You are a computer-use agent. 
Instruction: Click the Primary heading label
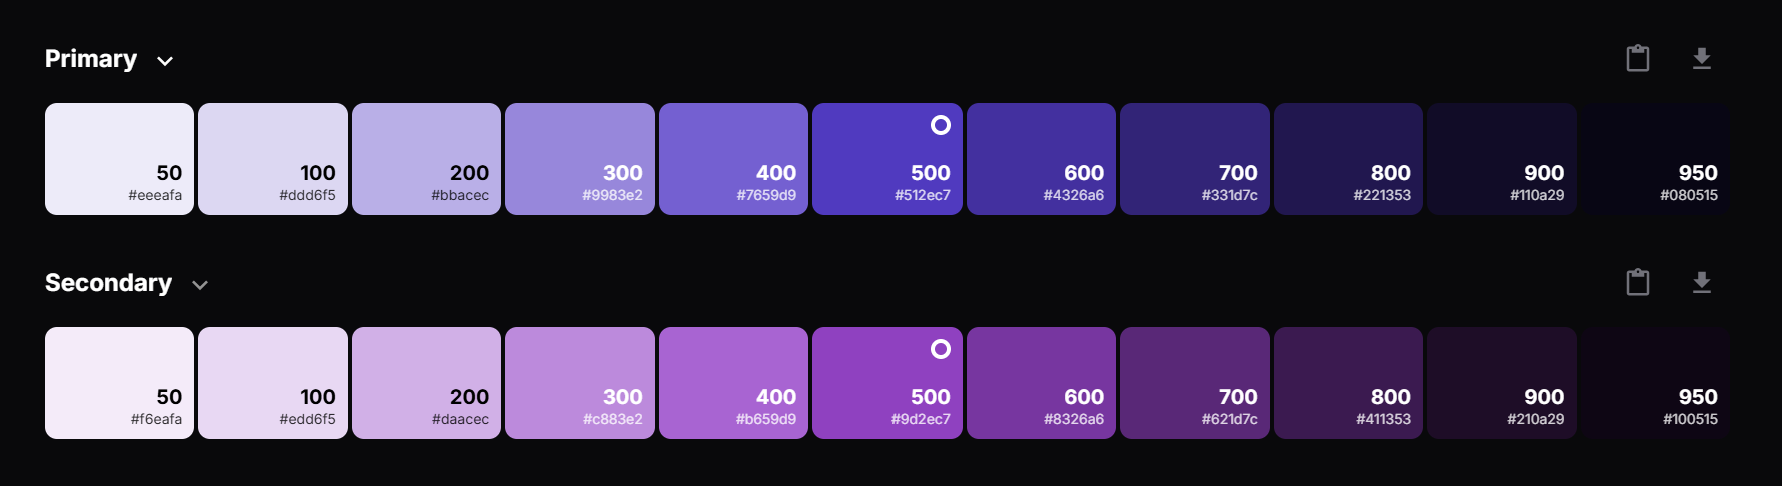tap(91, 59)
